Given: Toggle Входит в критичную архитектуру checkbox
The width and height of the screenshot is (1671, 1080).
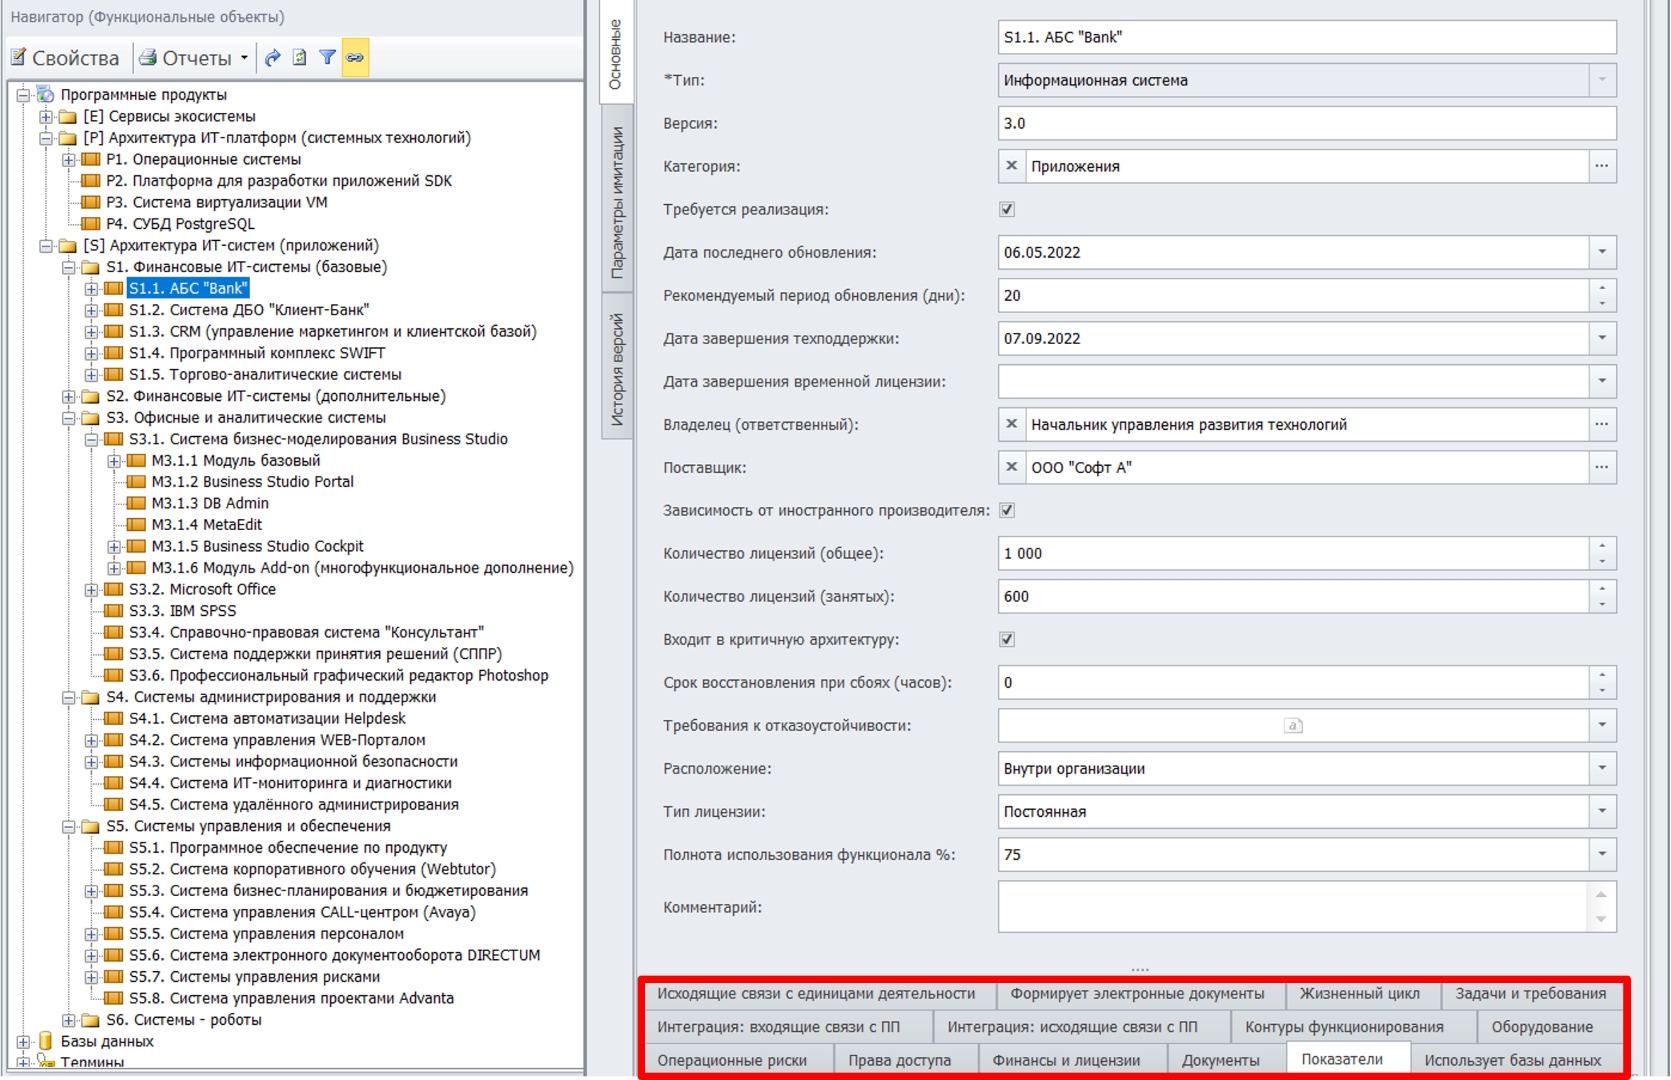Looking at the screenshot, I should tap(1007, 639).
